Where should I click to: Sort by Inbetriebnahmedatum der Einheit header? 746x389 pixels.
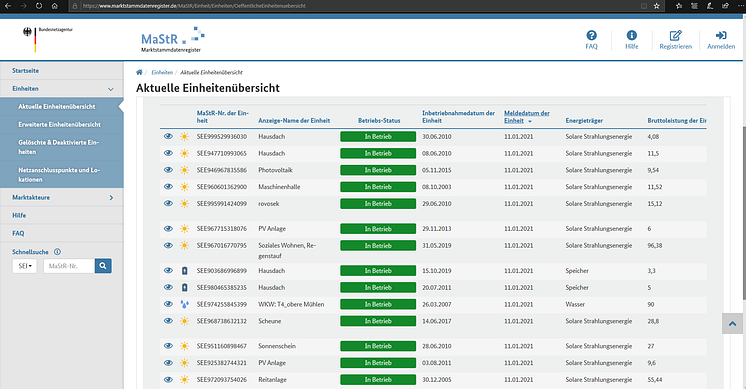[x=458, y=117]
